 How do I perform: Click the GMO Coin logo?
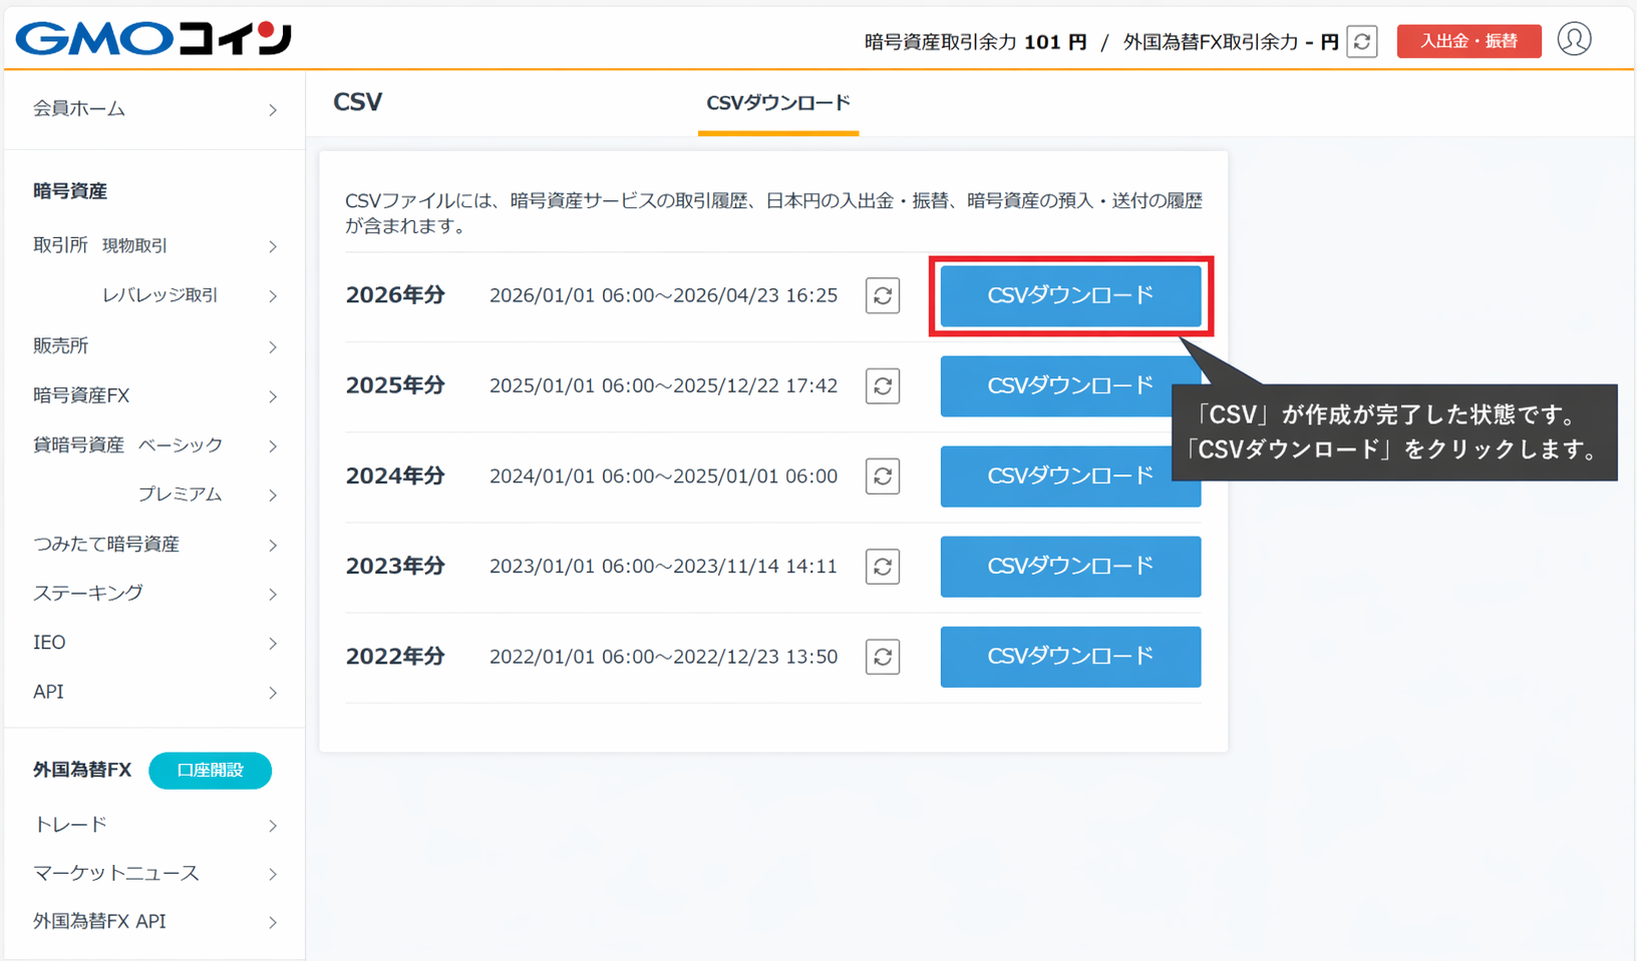coord(153,39)
